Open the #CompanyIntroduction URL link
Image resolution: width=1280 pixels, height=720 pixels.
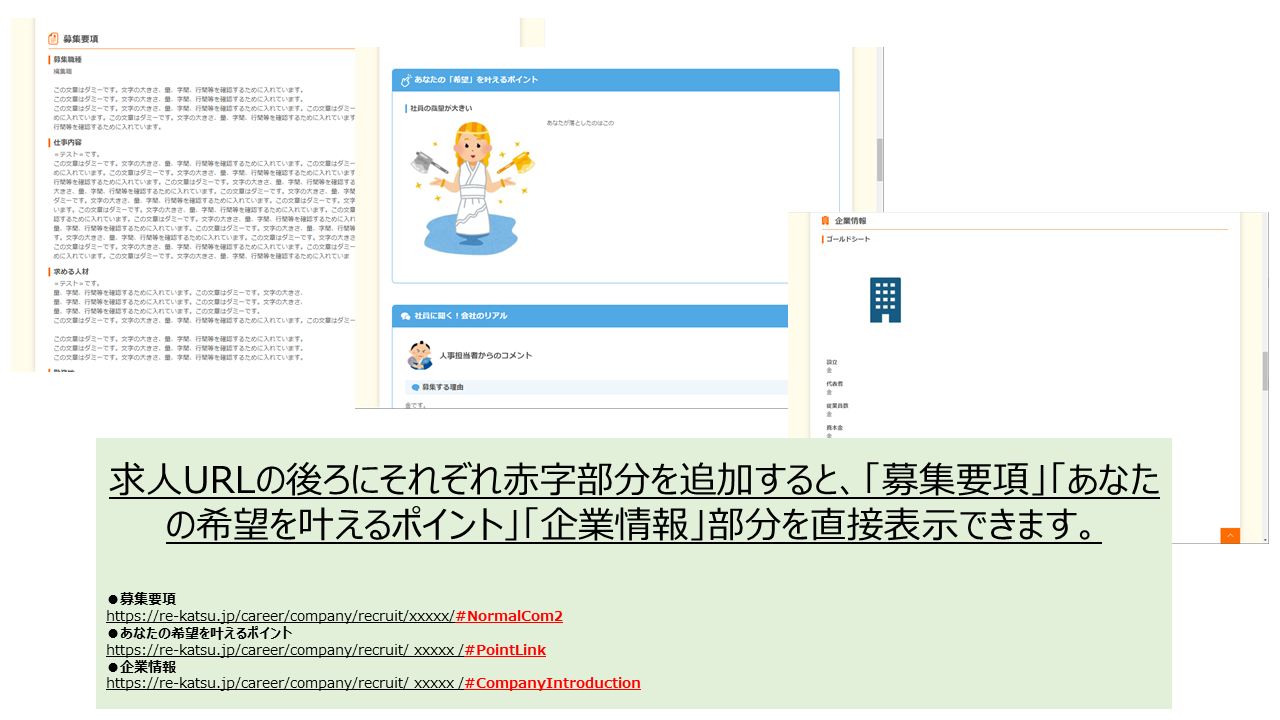373,683
